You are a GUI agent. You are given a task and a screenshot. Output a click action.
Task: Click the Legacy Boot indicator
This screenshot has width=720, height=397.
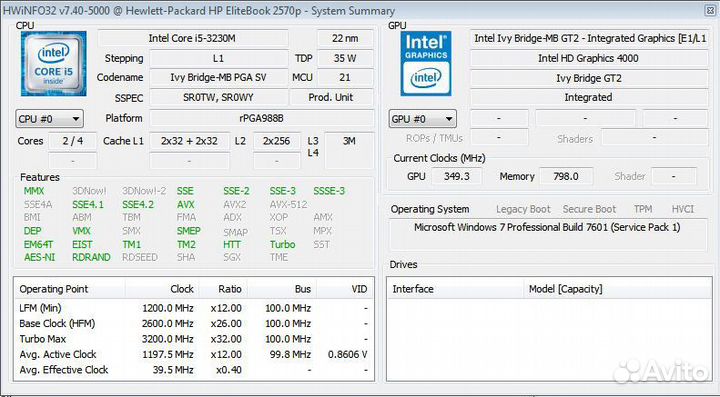pos(523,209)
